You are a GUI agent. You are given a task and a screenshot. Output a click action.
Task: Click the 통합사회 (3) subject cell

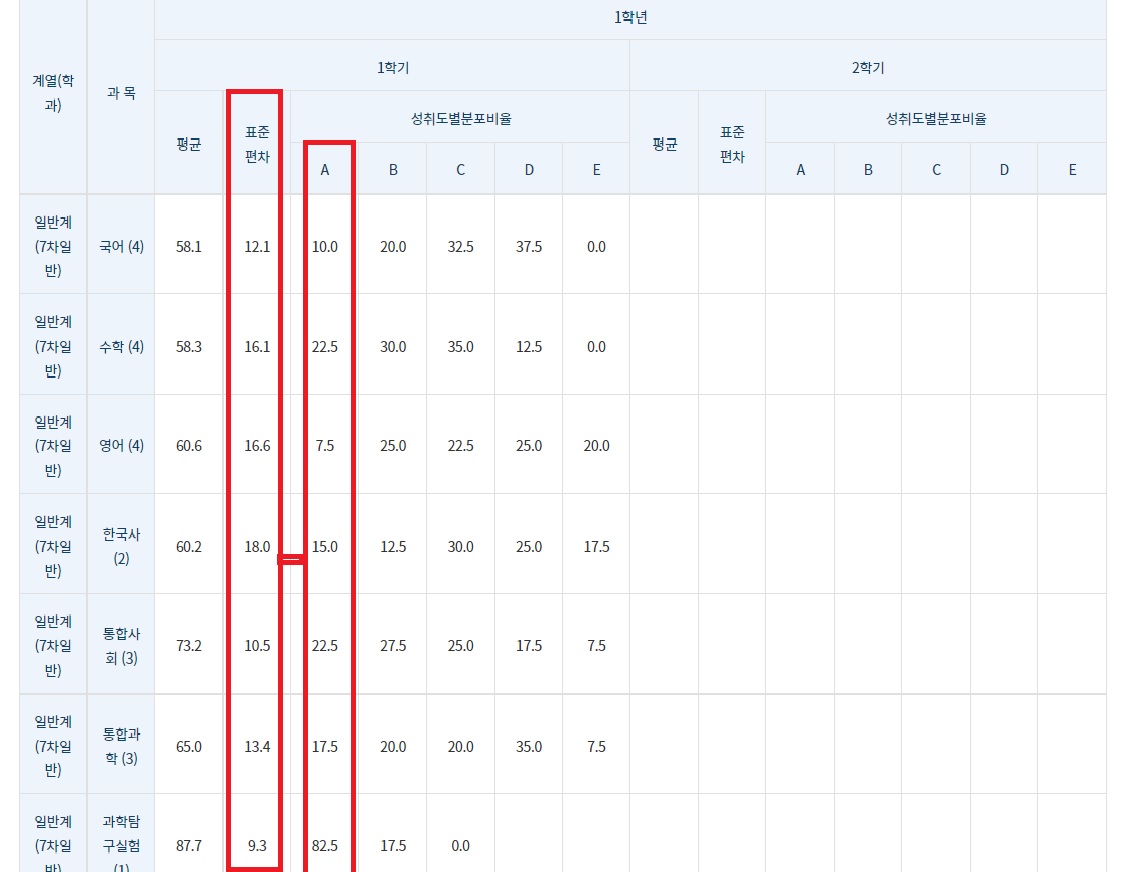click(x=120, y=646)
